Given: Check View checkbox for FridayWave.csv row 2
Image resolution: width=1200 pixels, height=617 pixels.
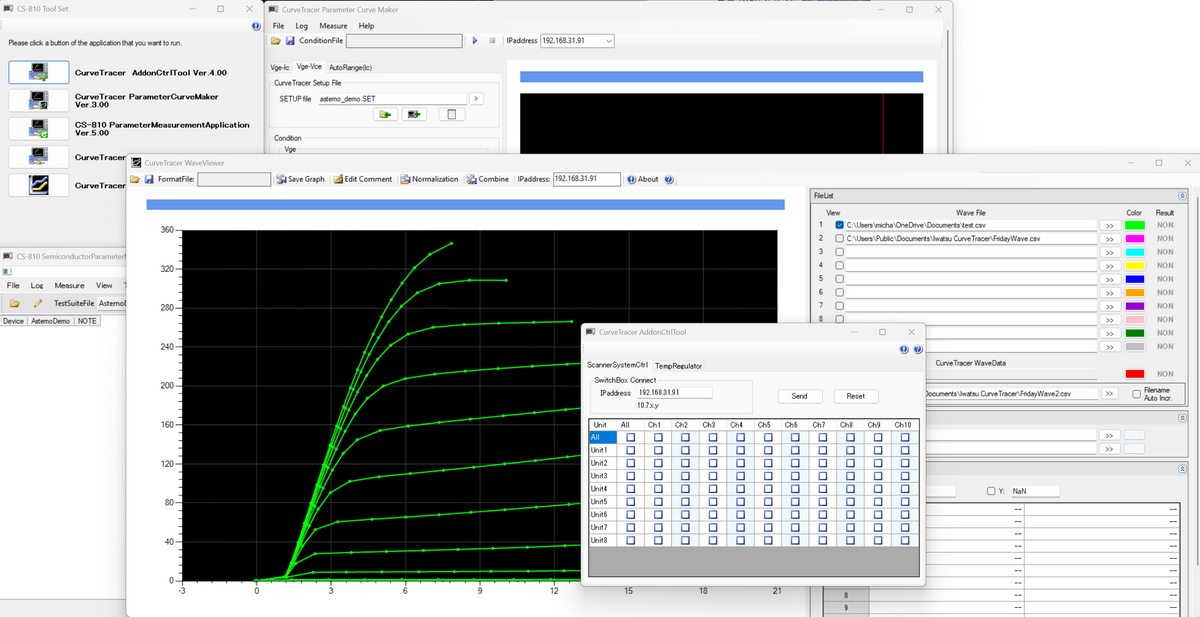Looking at the screenshot, I should [x=839, y=239].
